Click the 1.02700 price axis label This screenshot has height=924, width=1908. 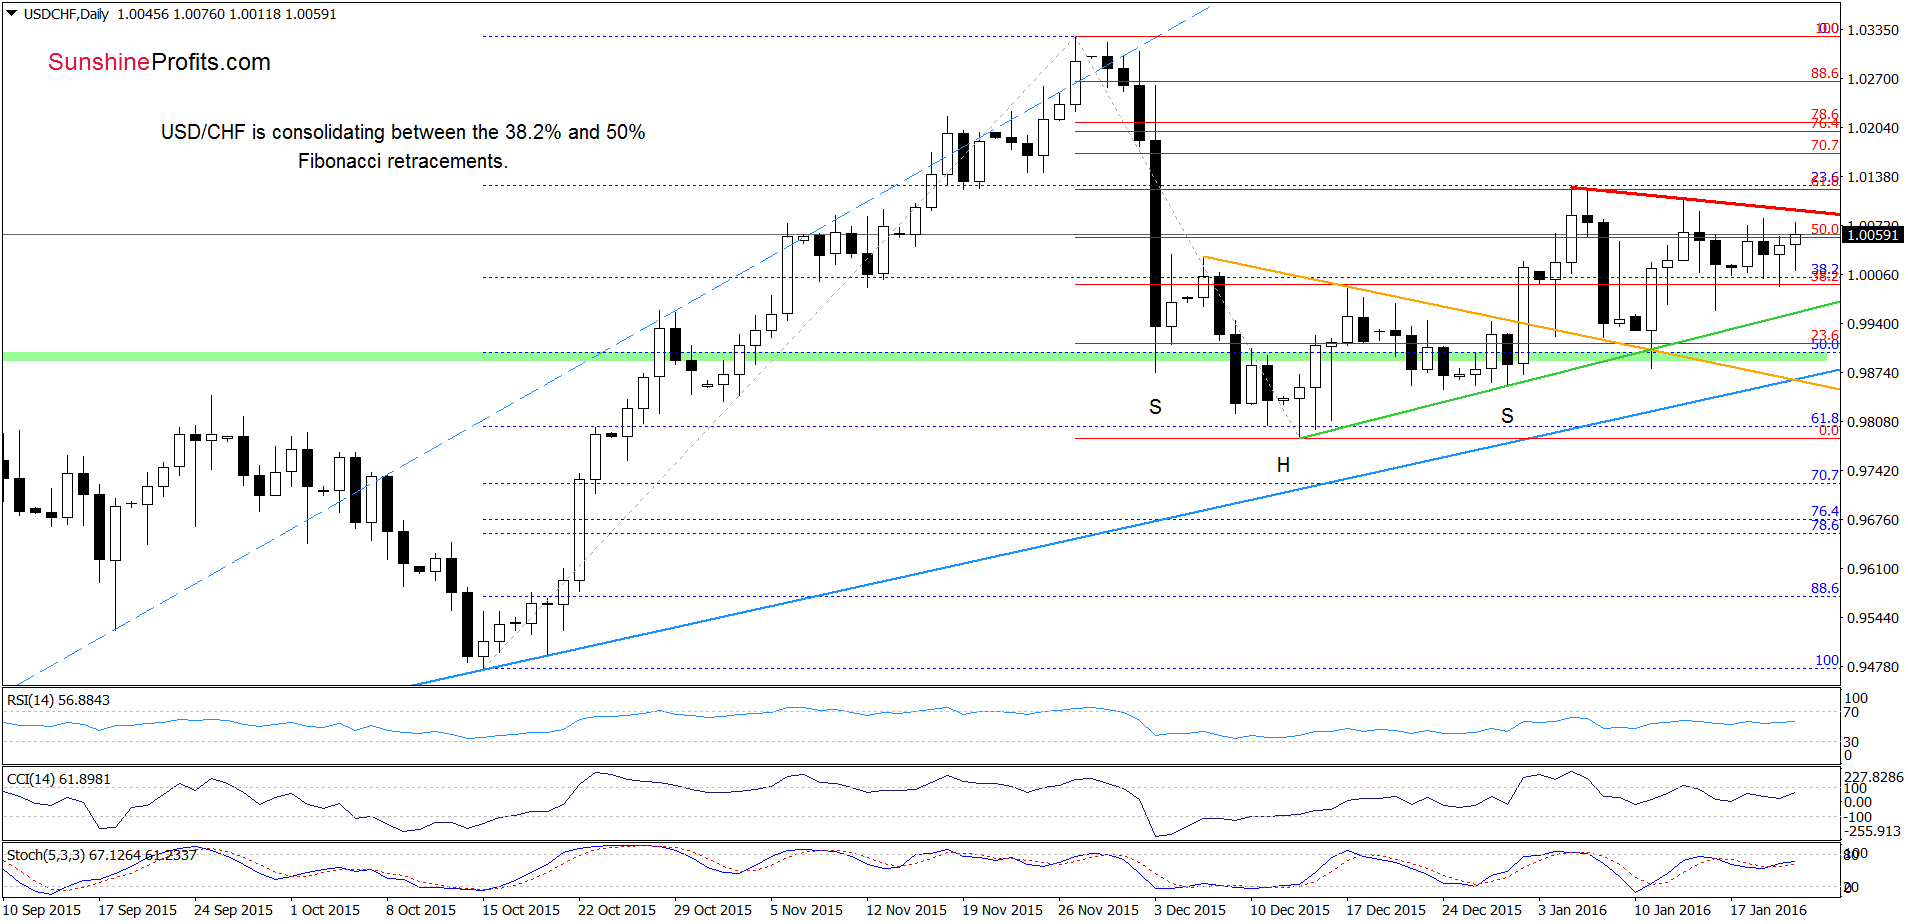[x=1873, y=79]
